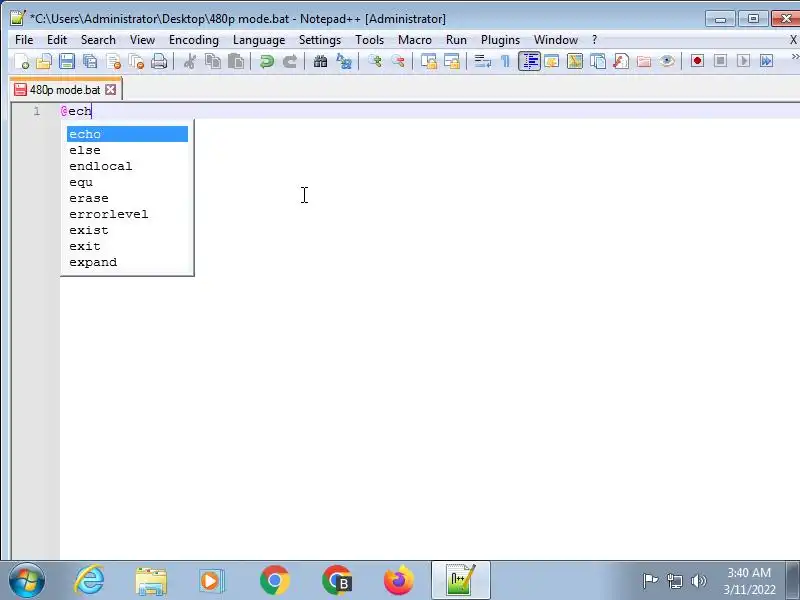Open the Edit menu
This screenshot has height=600, width=800.
(x=57, y=40)
